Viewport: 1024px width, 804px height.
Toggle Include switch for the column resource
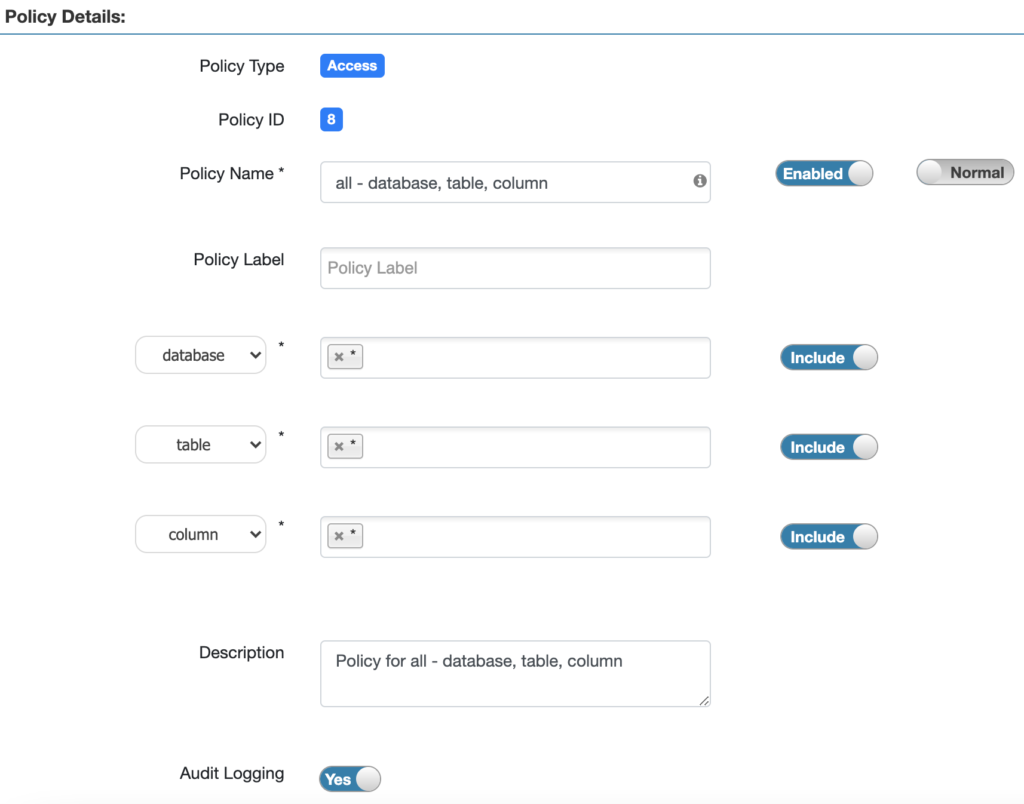[828, 537]
